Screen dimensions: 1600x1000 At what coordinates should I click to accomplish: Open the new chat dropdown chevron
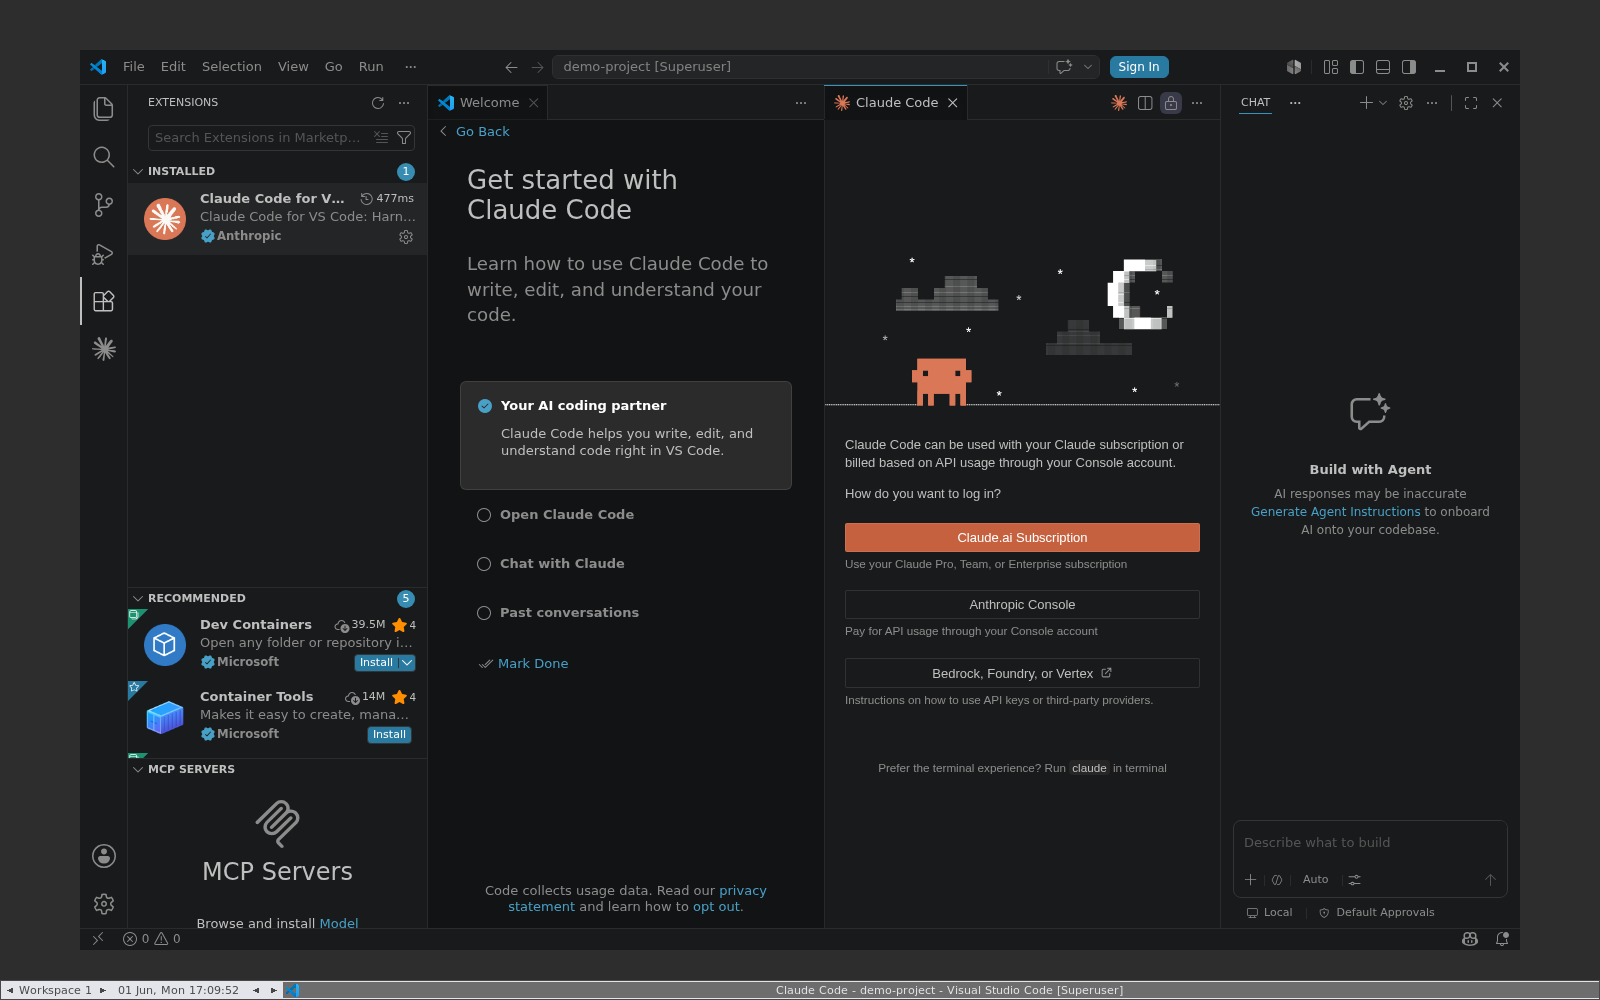pyautogui.click(x=1383, y=103)
